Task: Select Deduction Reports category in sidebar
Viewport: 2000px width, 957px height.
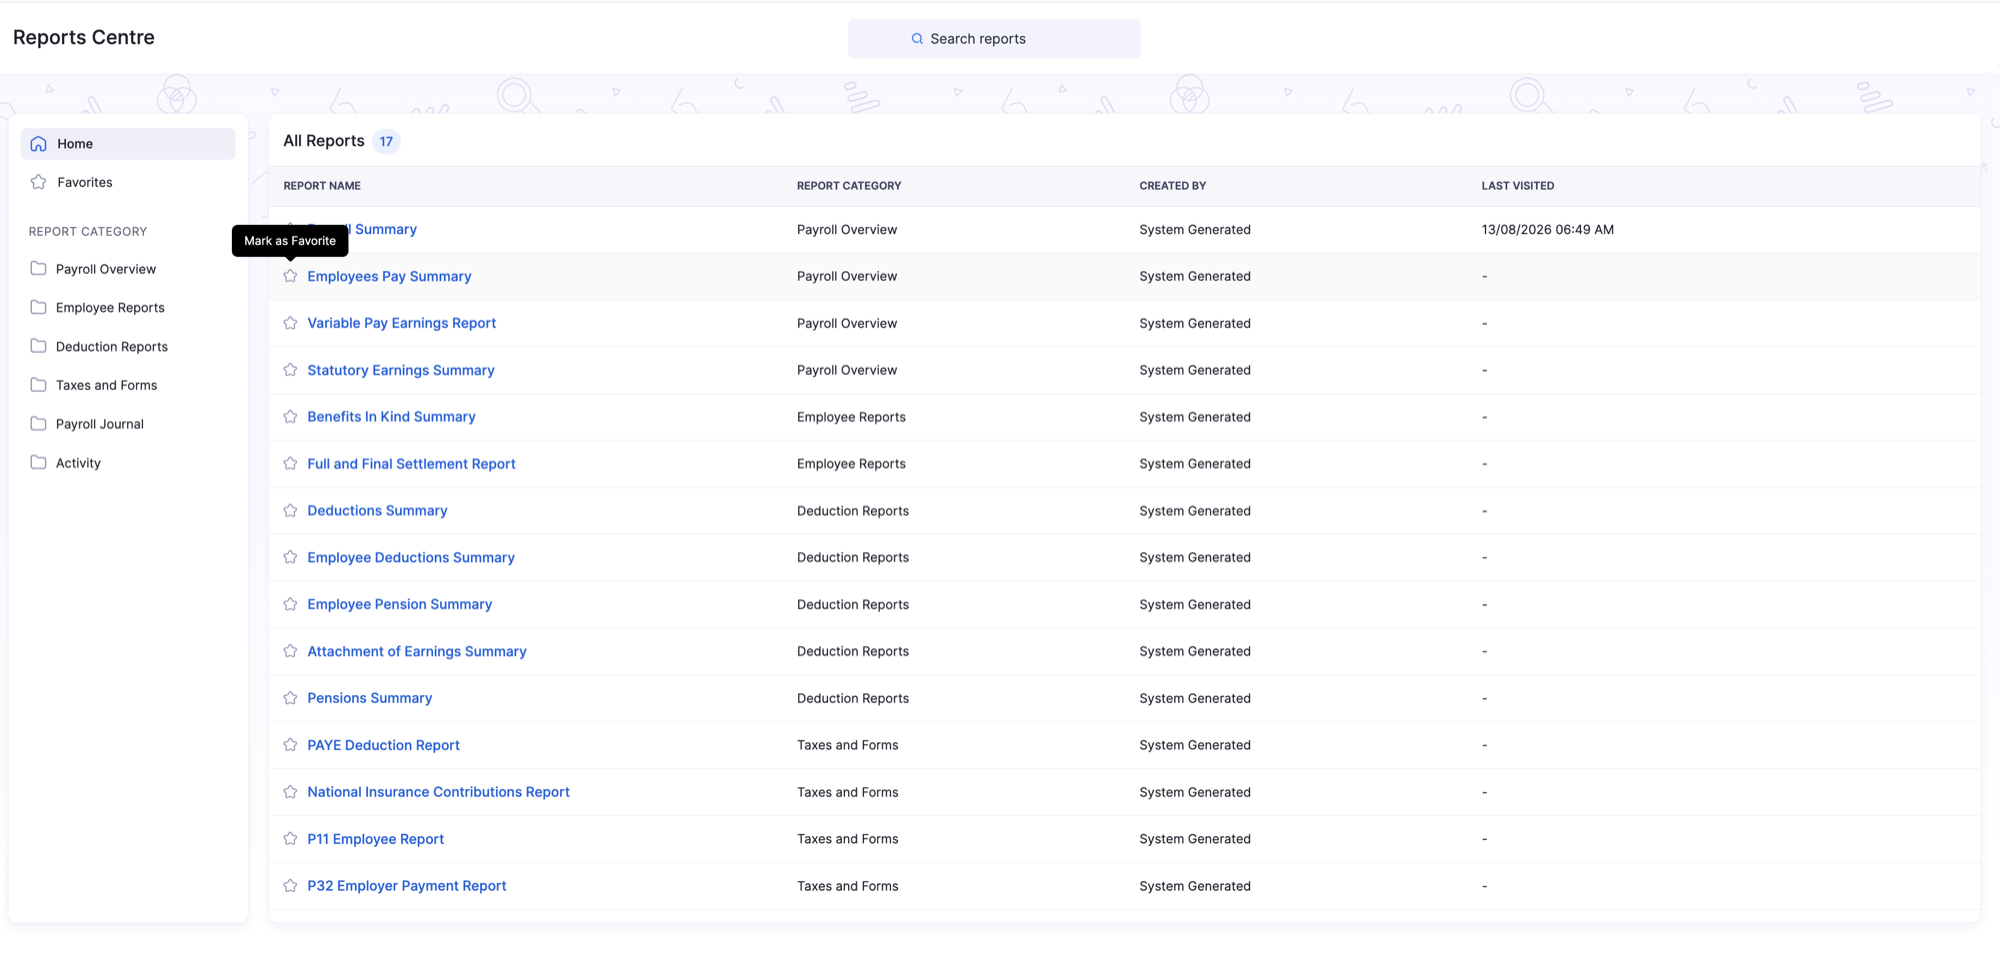Action: click(112, 347)
